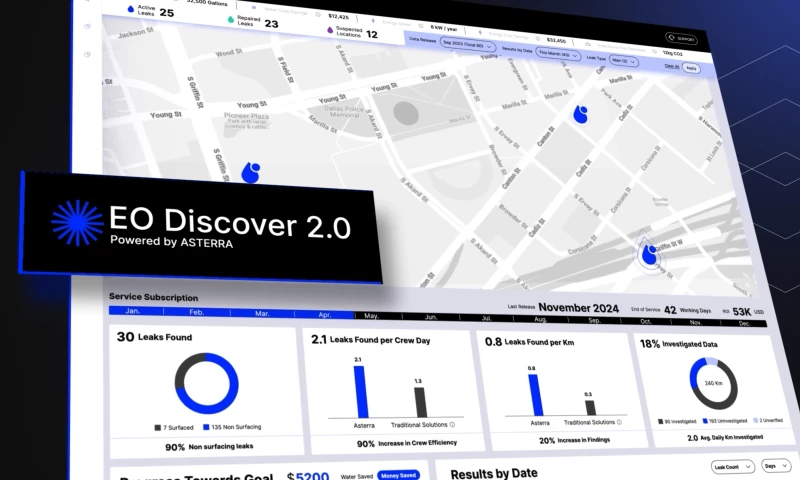The width and height of the screenshot is (800, 480).
Task: Click the Energy Saved lightning icon
Action: click(373, 21)
